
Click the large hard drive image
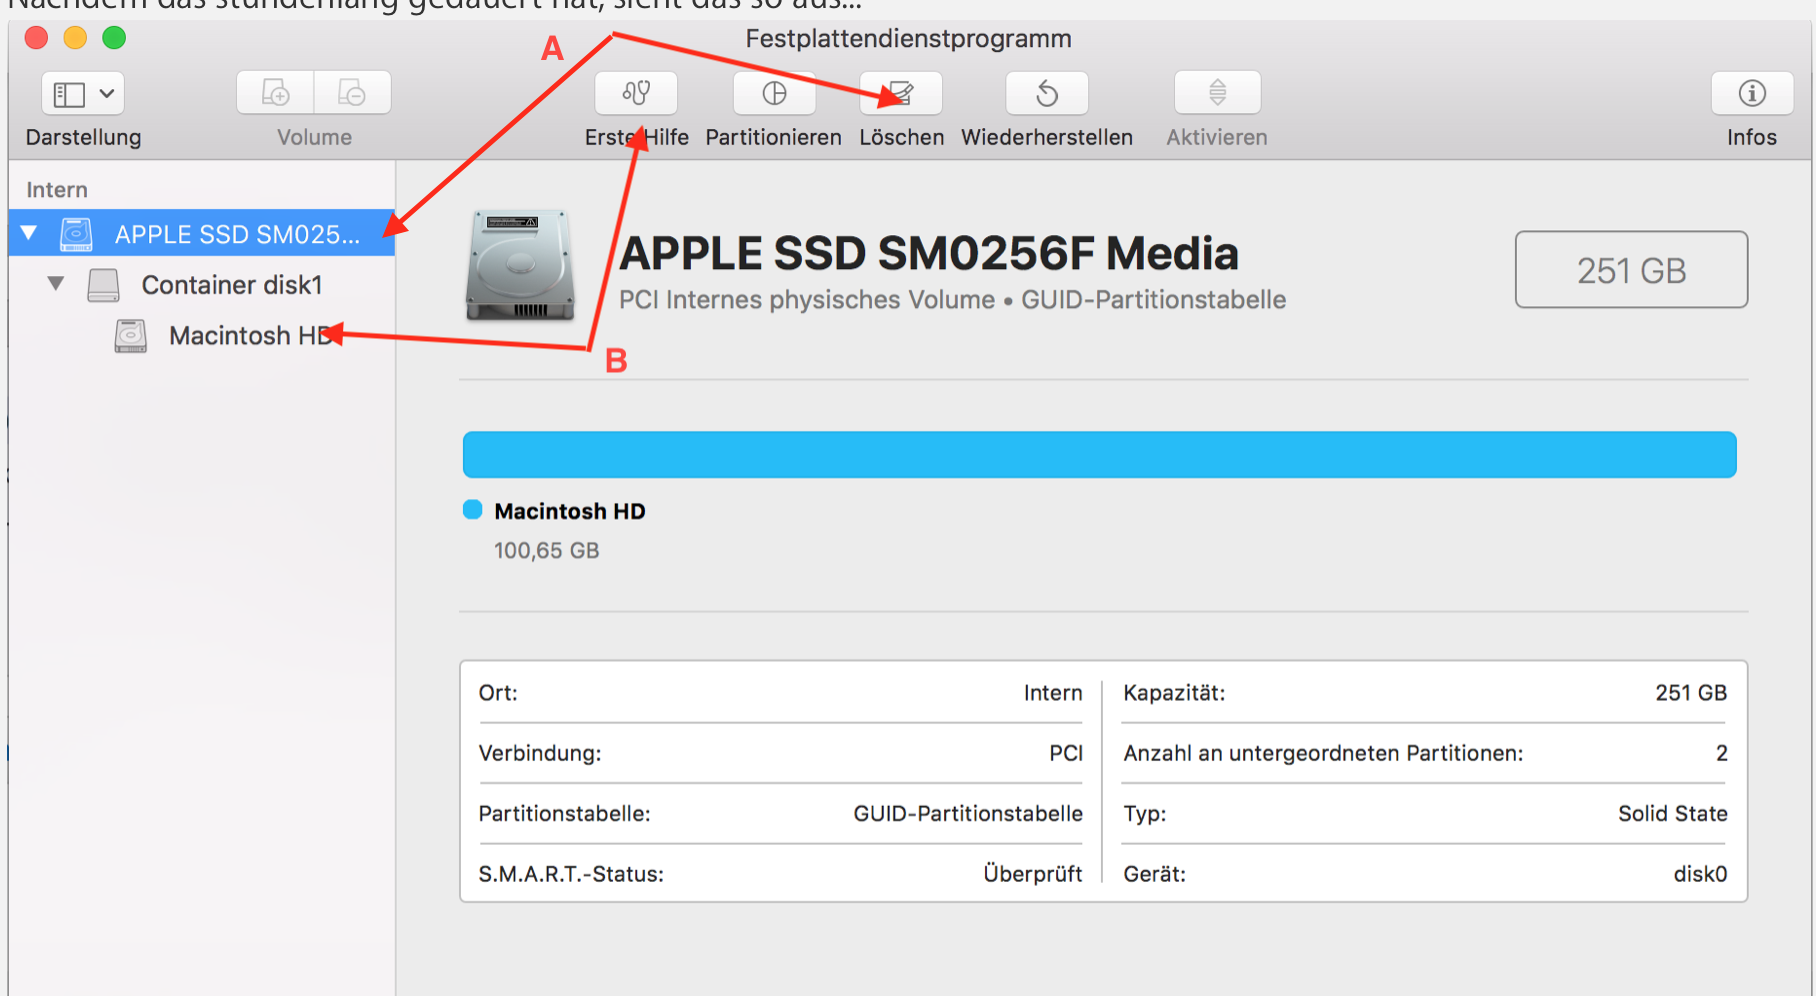coord(520,266)
